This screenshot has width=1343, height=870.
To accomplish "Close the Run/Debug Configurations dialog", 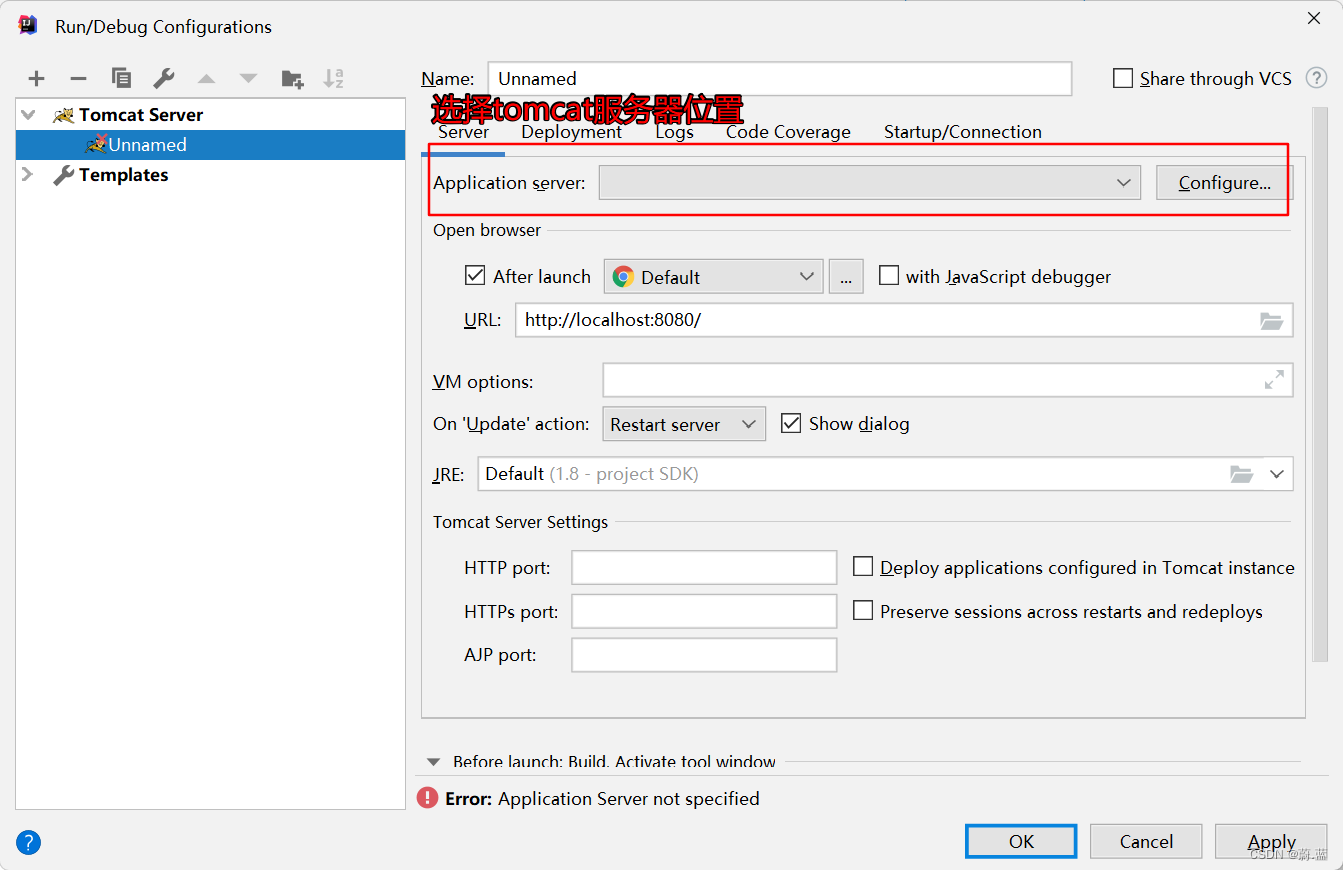I will (1314, 17).
